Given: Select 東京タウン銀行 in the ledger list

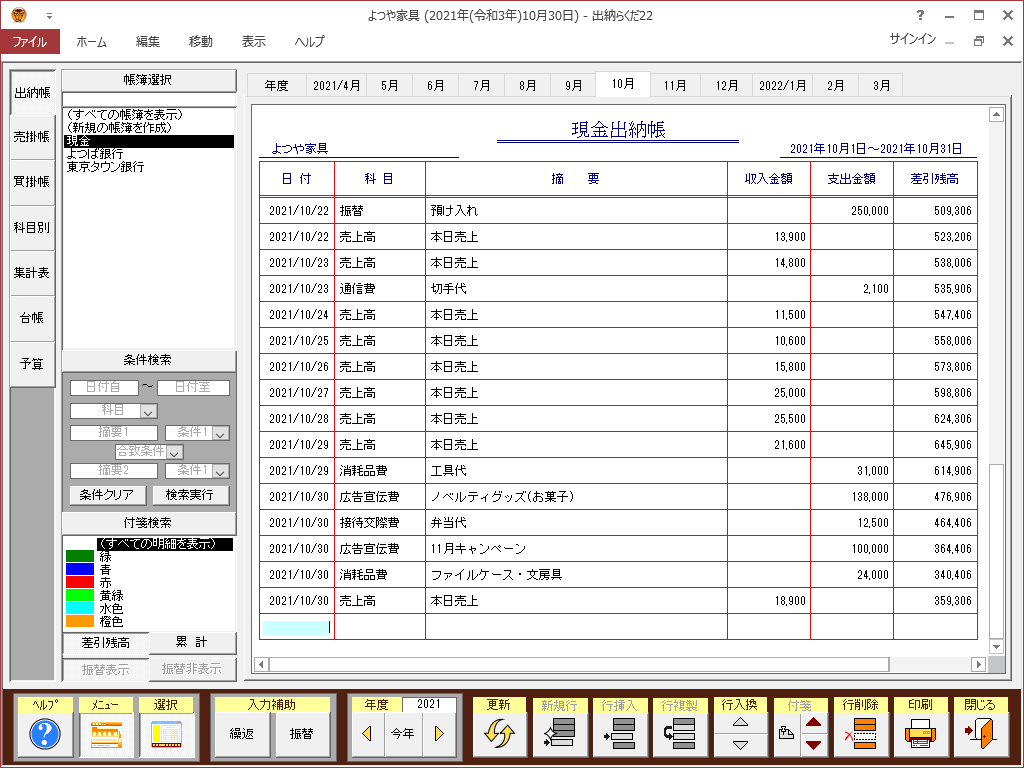Looking at the screenshot, I should [x=149, y=167].
